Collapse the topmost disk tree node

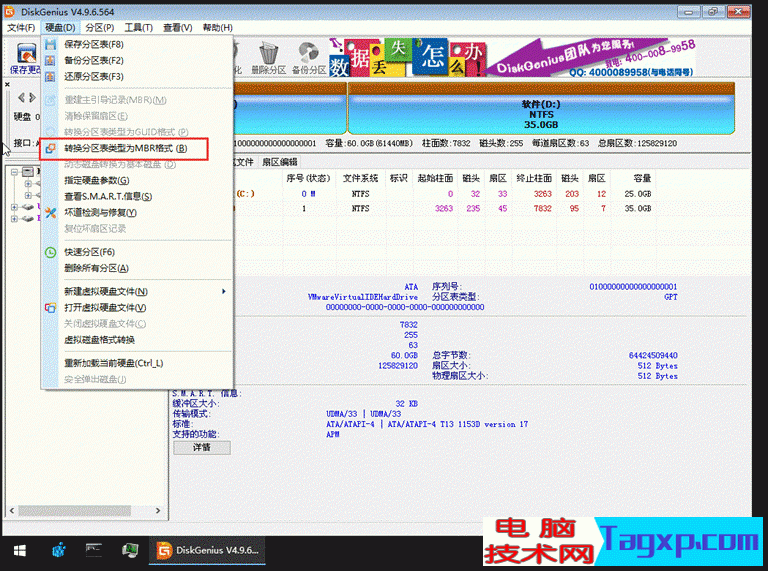point(14,172)
